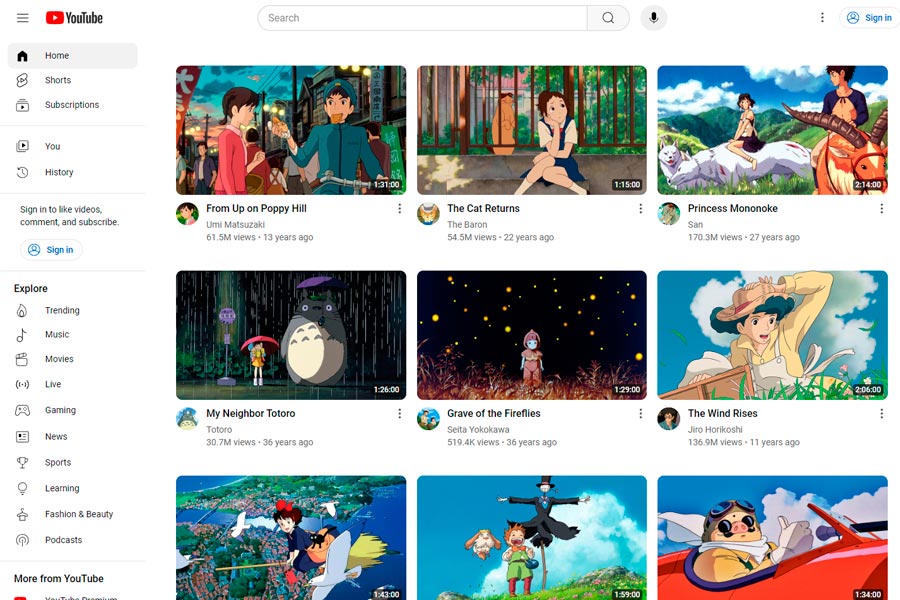Select the Trending label in Explore
The height and width of the screenshot is (600, 900).
tap(62, 311)
